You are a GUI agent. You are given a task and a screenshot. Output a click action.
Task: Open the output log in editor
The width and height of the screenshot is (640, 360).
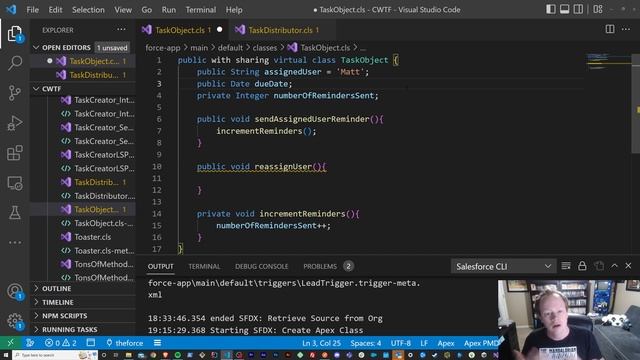pyautogui.click(x=599, y=266)
